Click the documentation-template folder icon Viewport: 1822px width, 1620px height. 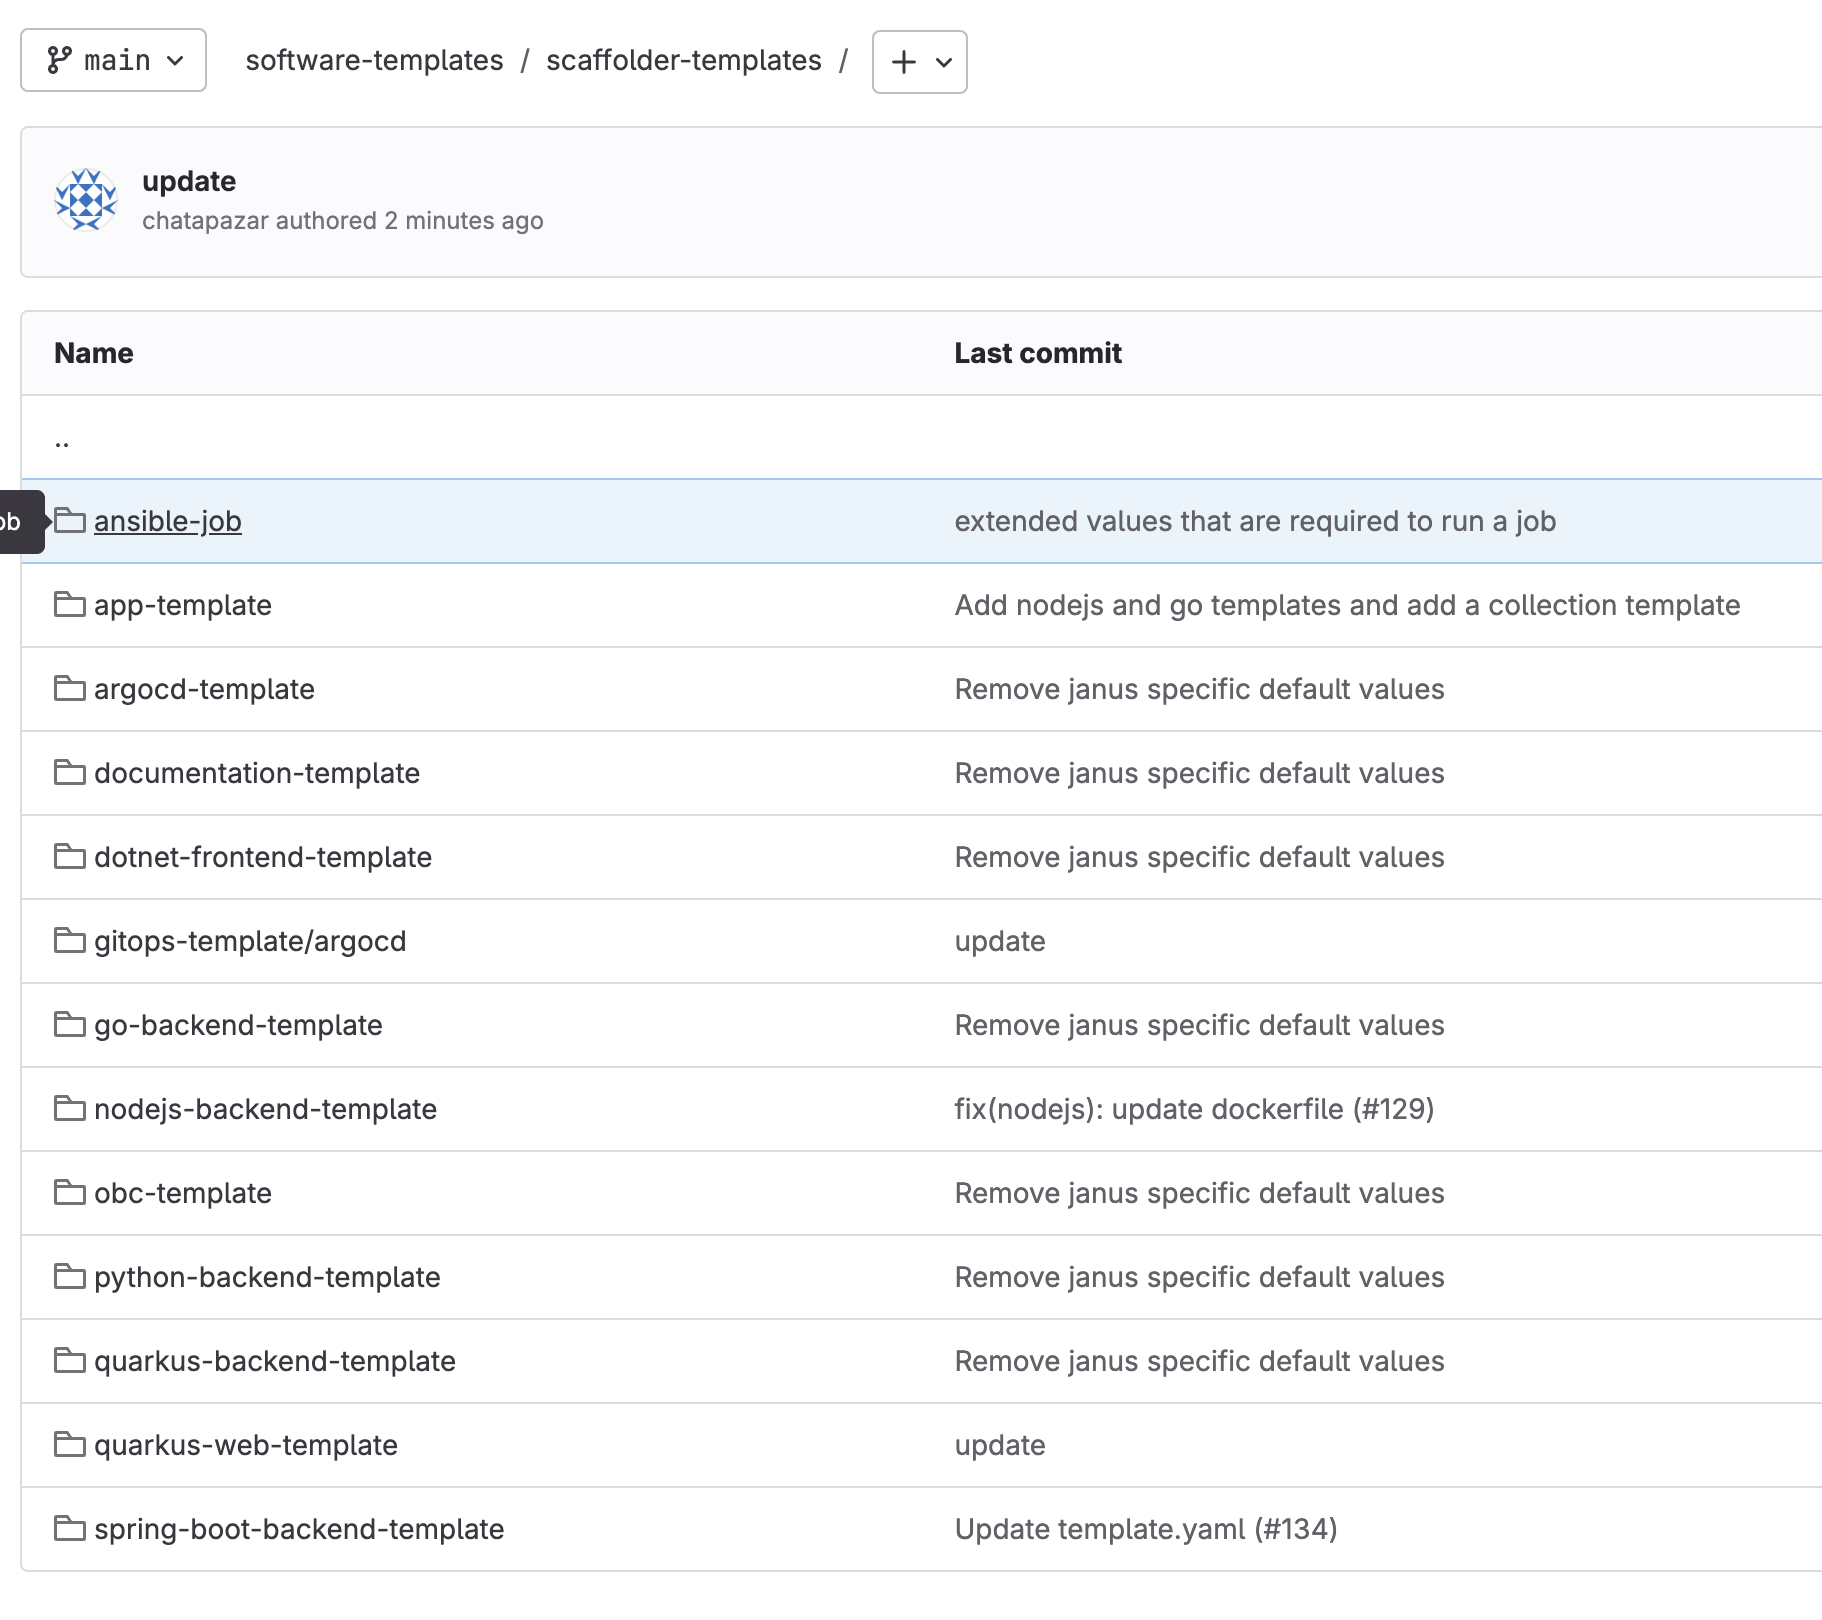(x=70, y=772)
